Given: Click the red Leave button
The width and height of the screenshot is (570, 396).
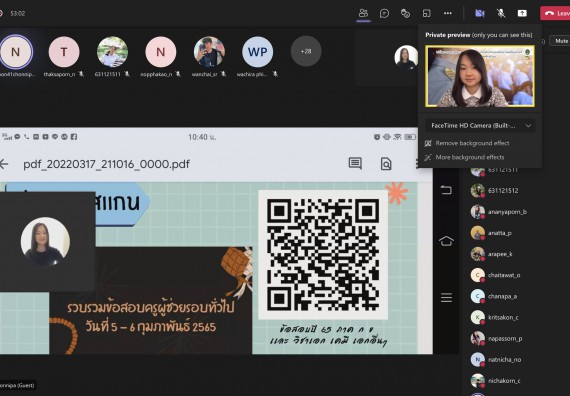Looking at the screenshot, I should (555, 13).
